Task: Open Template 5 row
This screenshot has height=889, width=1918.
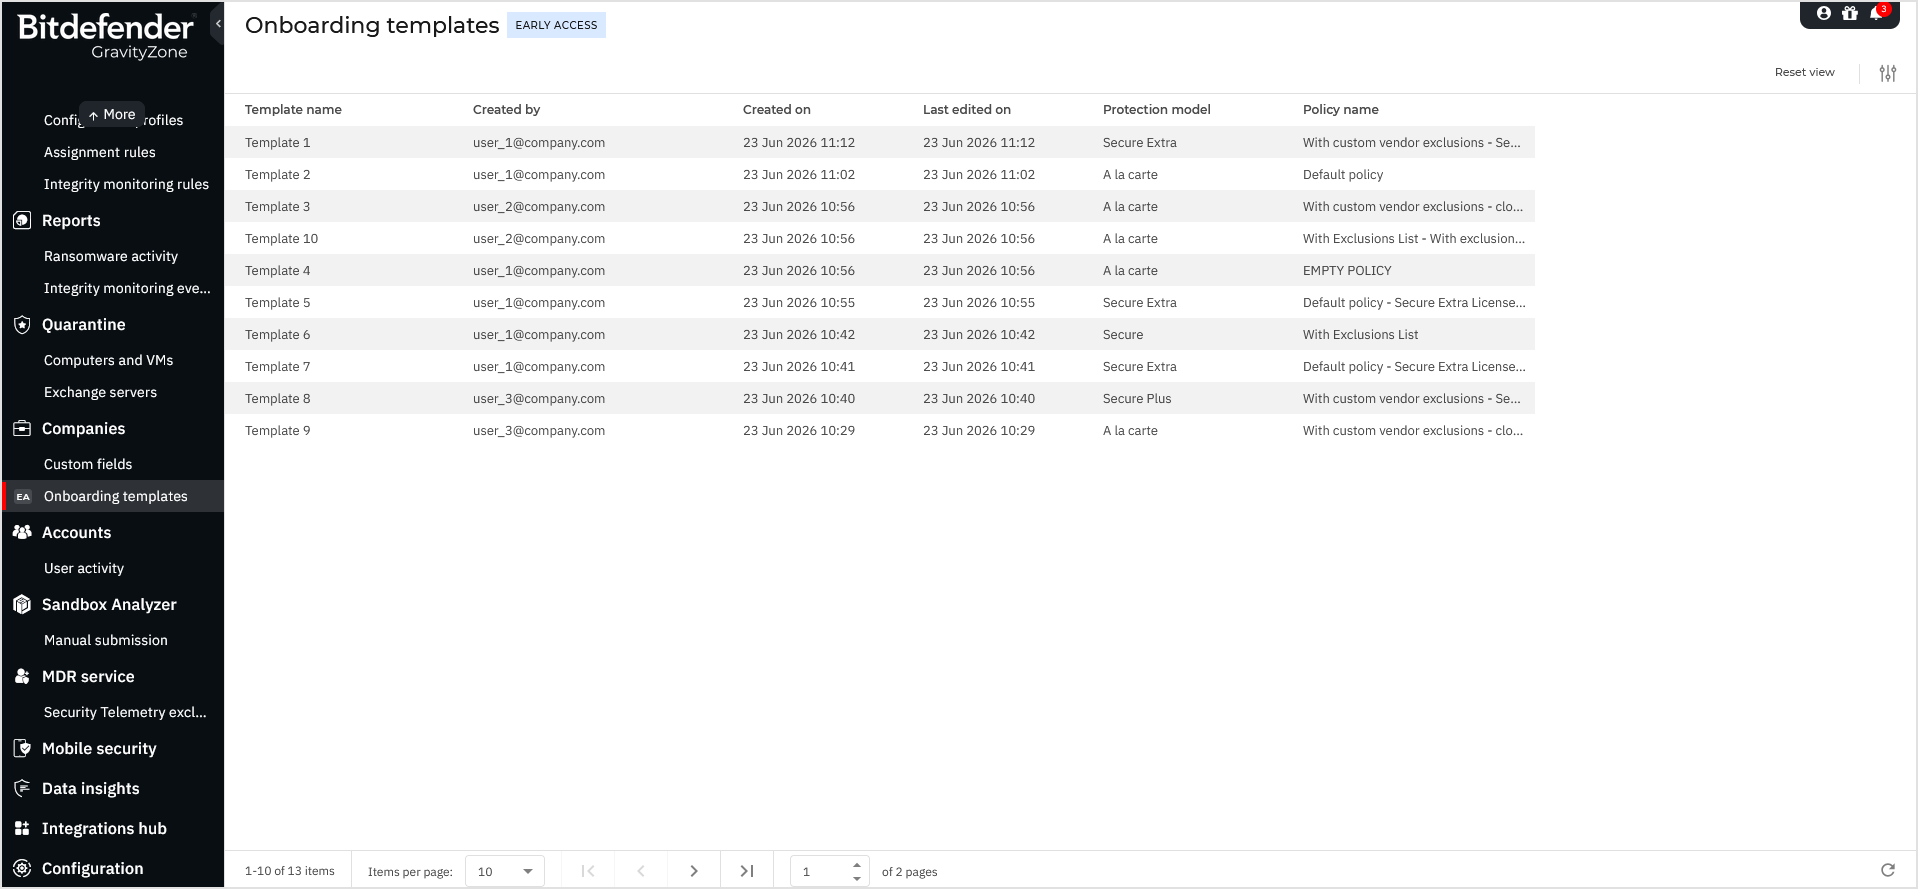Action: click(x=880, y=302)
